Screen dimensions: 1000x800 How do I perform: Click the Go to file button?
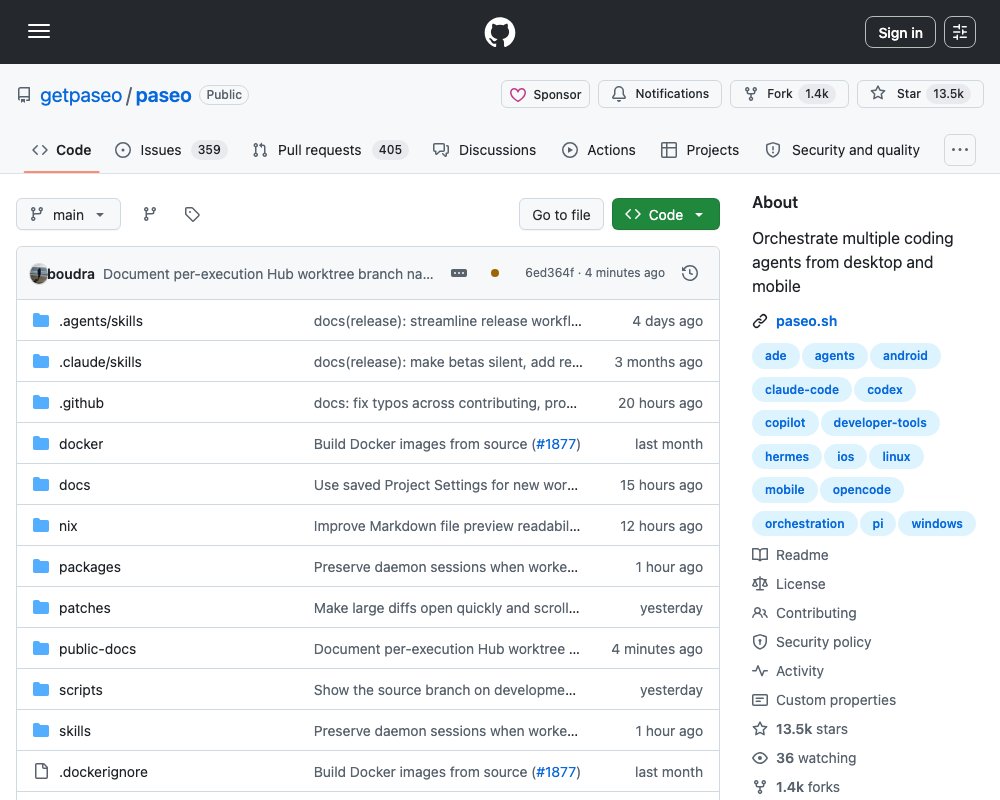pos(561,214)
